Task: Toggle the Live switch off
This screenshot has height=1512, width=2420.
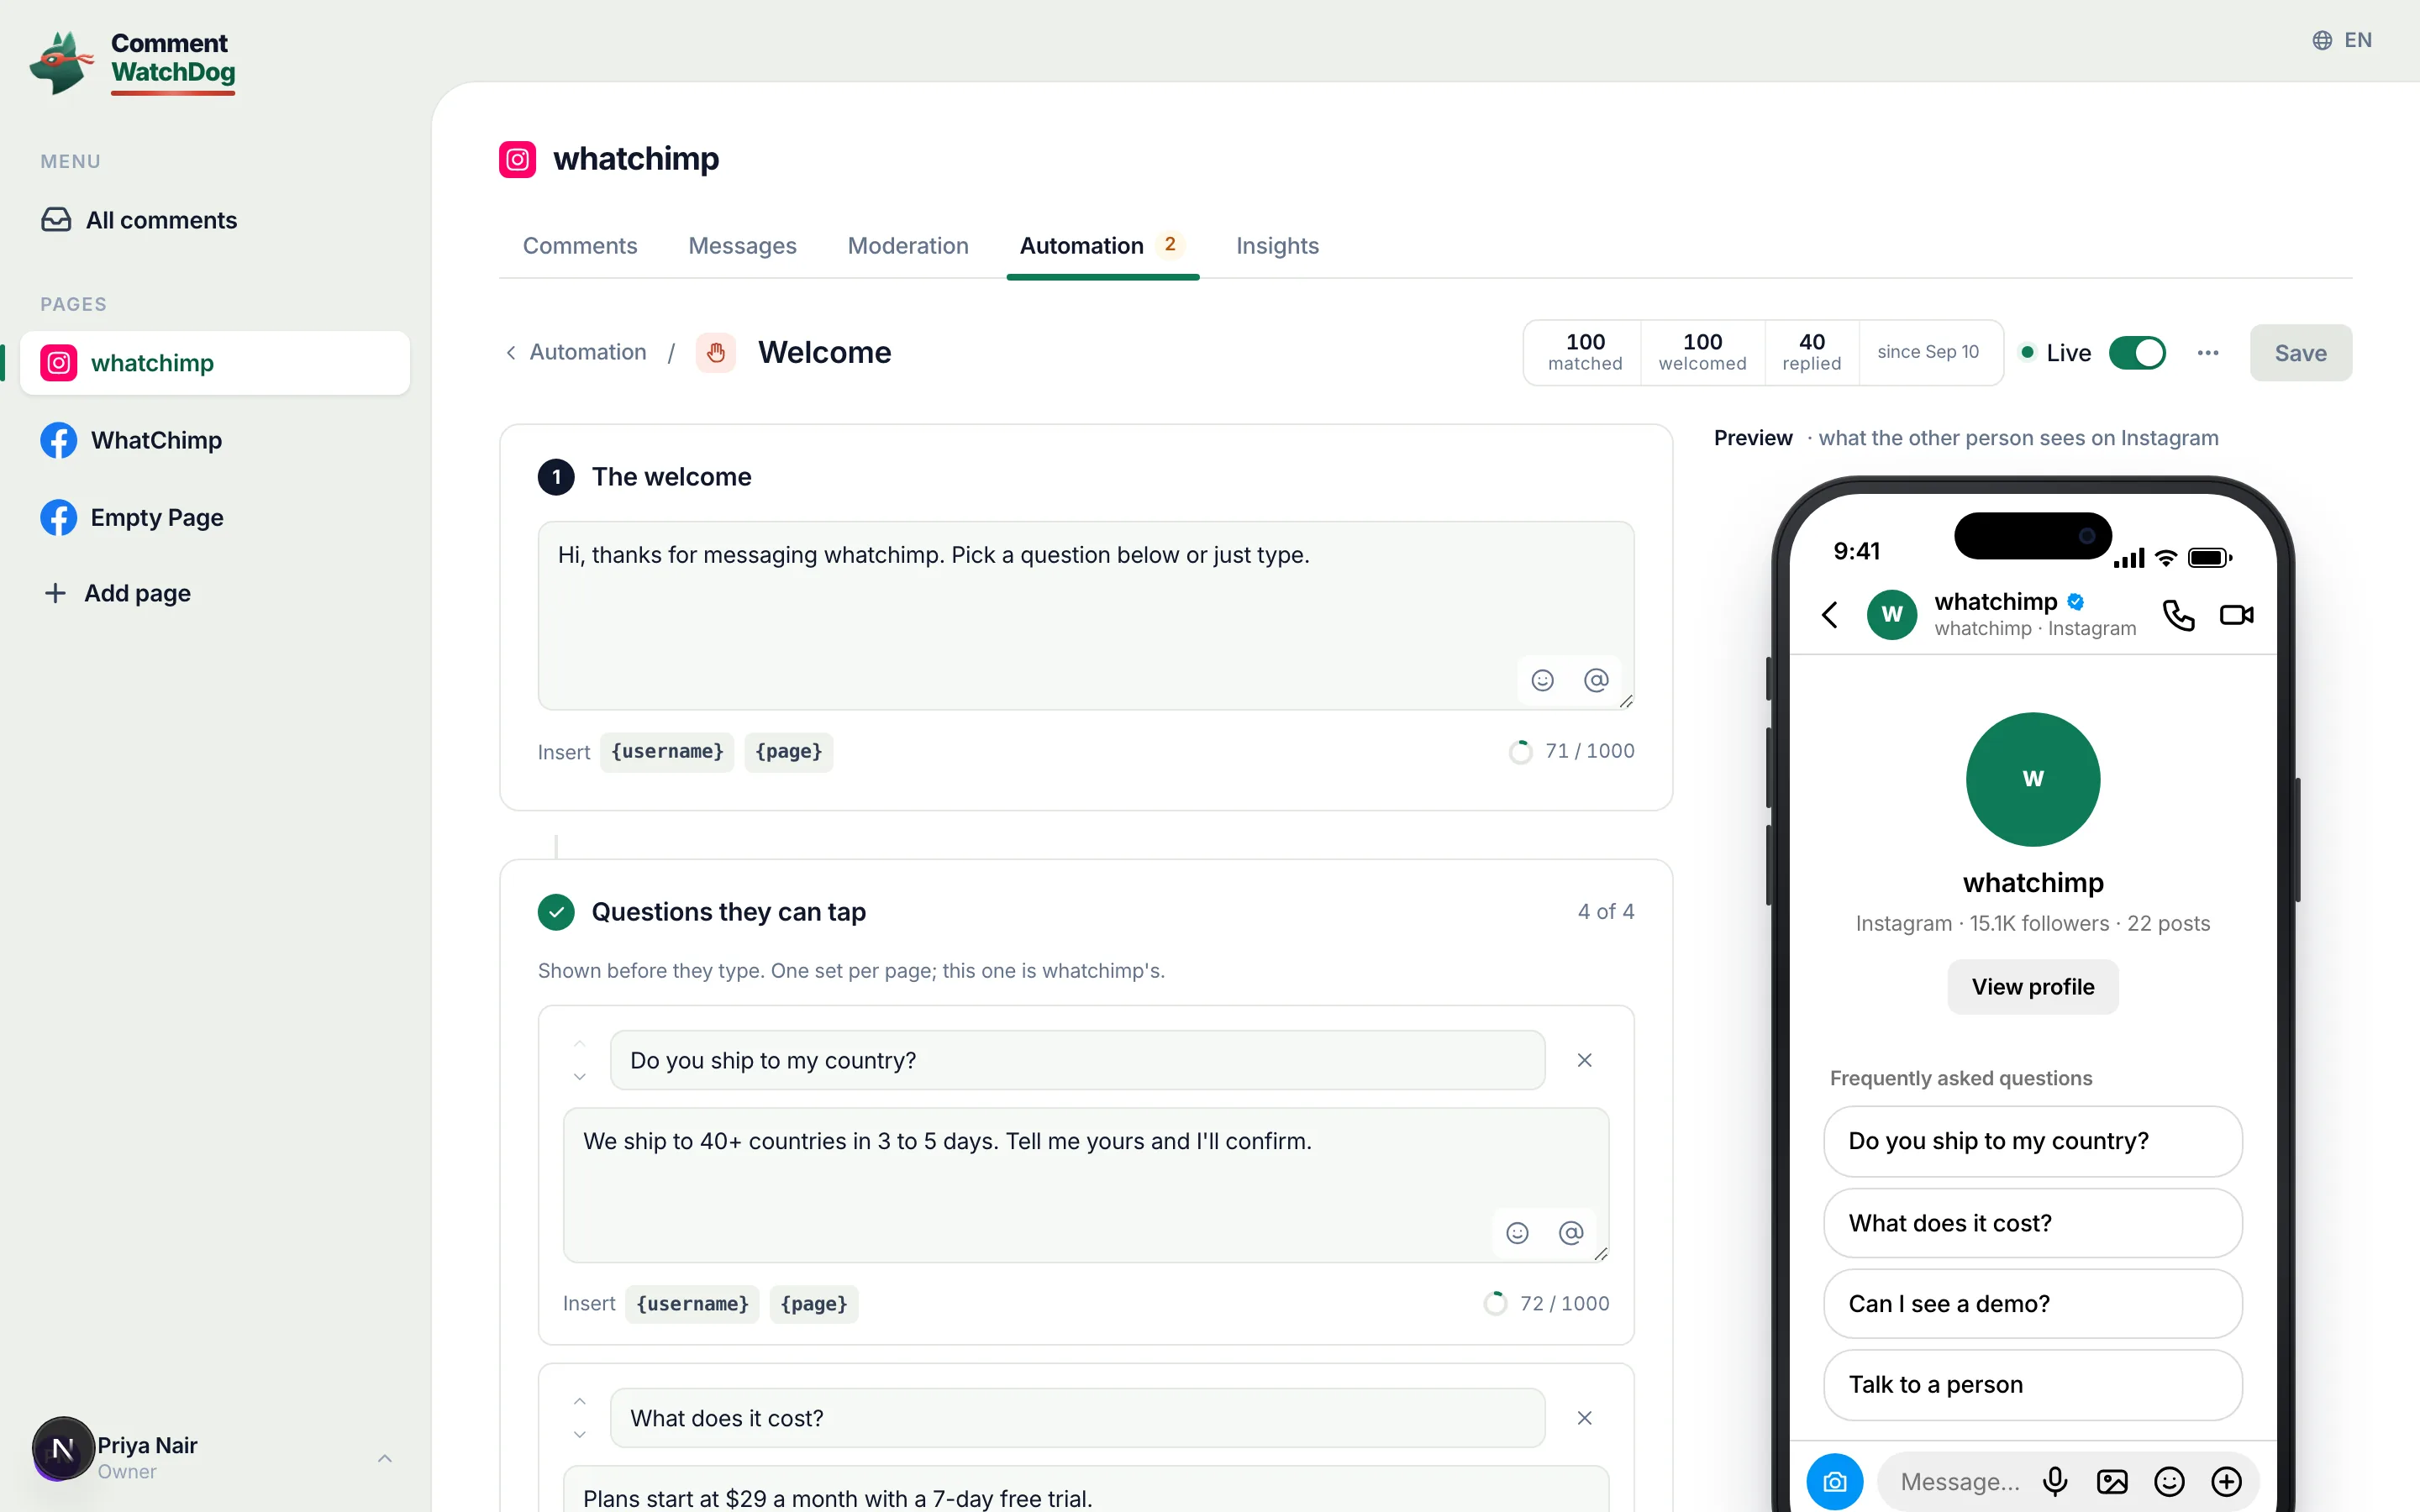Action: point(2137,353)
